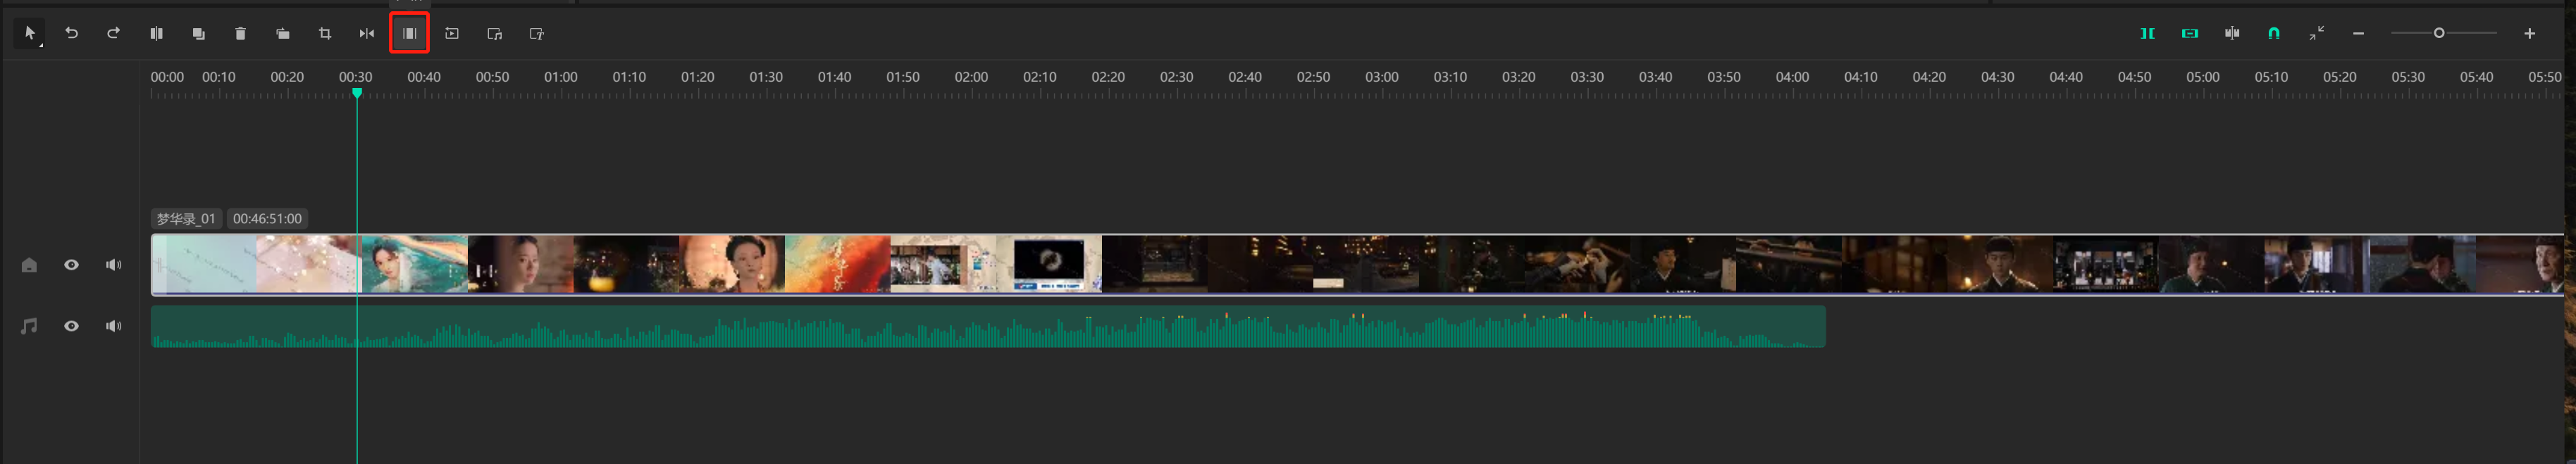Viewport: 2576px width, 464px height.
Task: Undo the last edit
Action: click(72, 33)
